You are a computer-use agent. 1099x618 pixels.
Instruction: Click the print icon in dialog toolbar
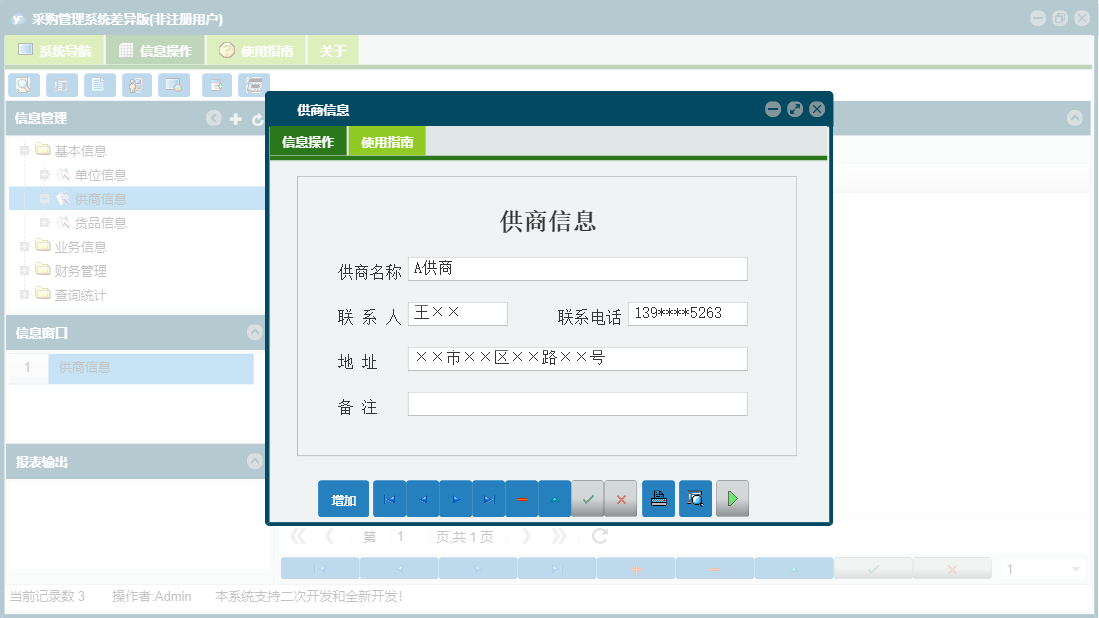658,499
